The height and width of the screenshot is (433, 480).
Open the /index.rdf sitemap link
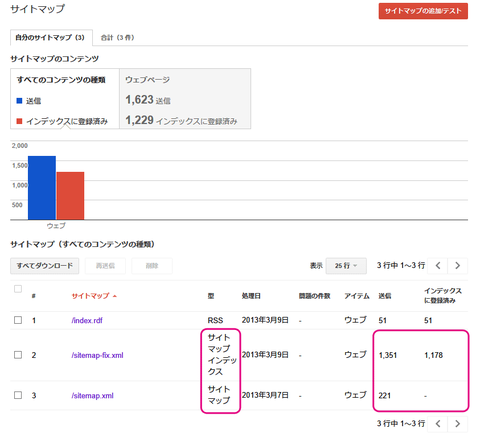click(87, 320)
